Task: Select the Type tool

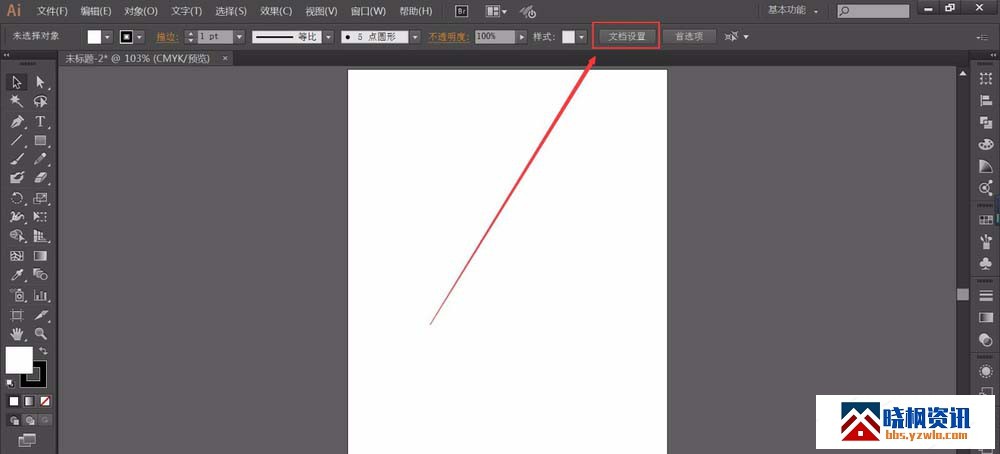Action: (41, 121)
